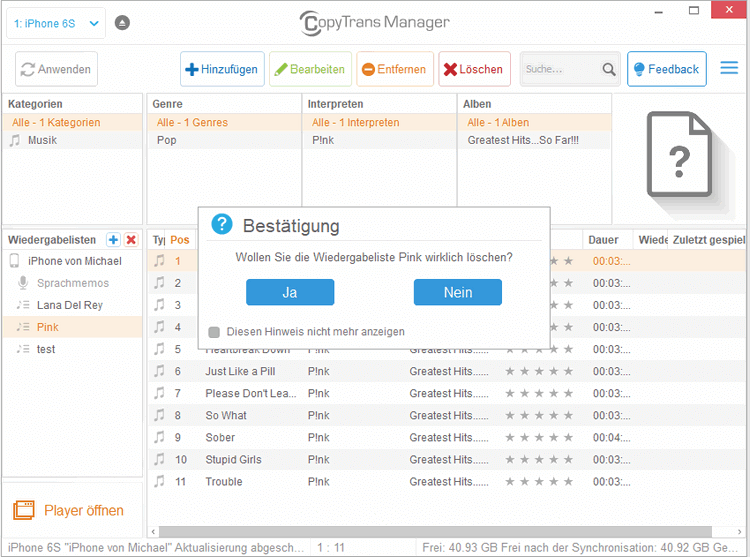750x557 pixels.
Task: Click the Löschen delete button
Action: (x=474, y=69)
